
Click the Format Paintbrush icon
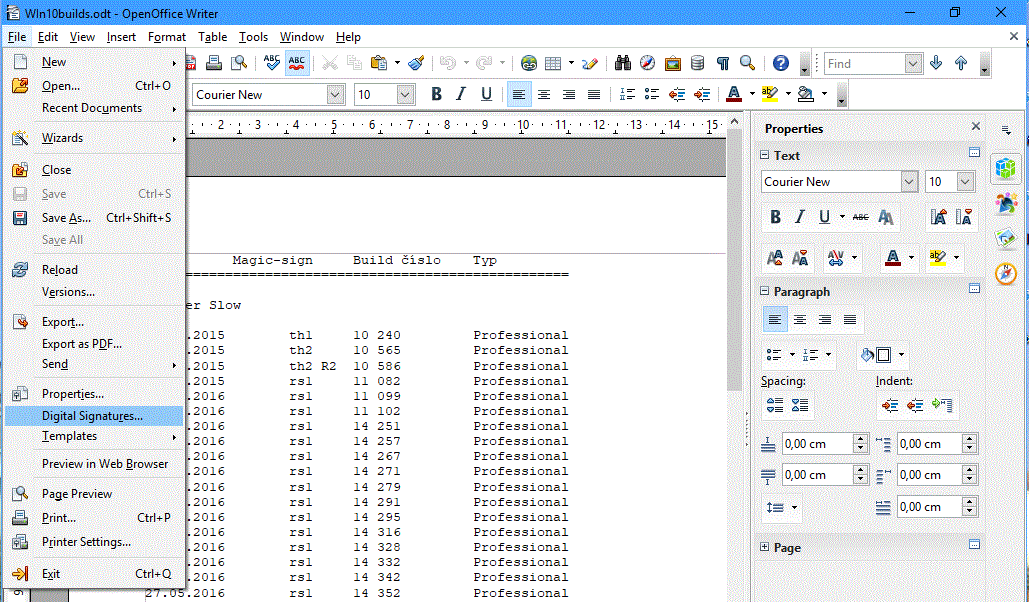[416, 63]
